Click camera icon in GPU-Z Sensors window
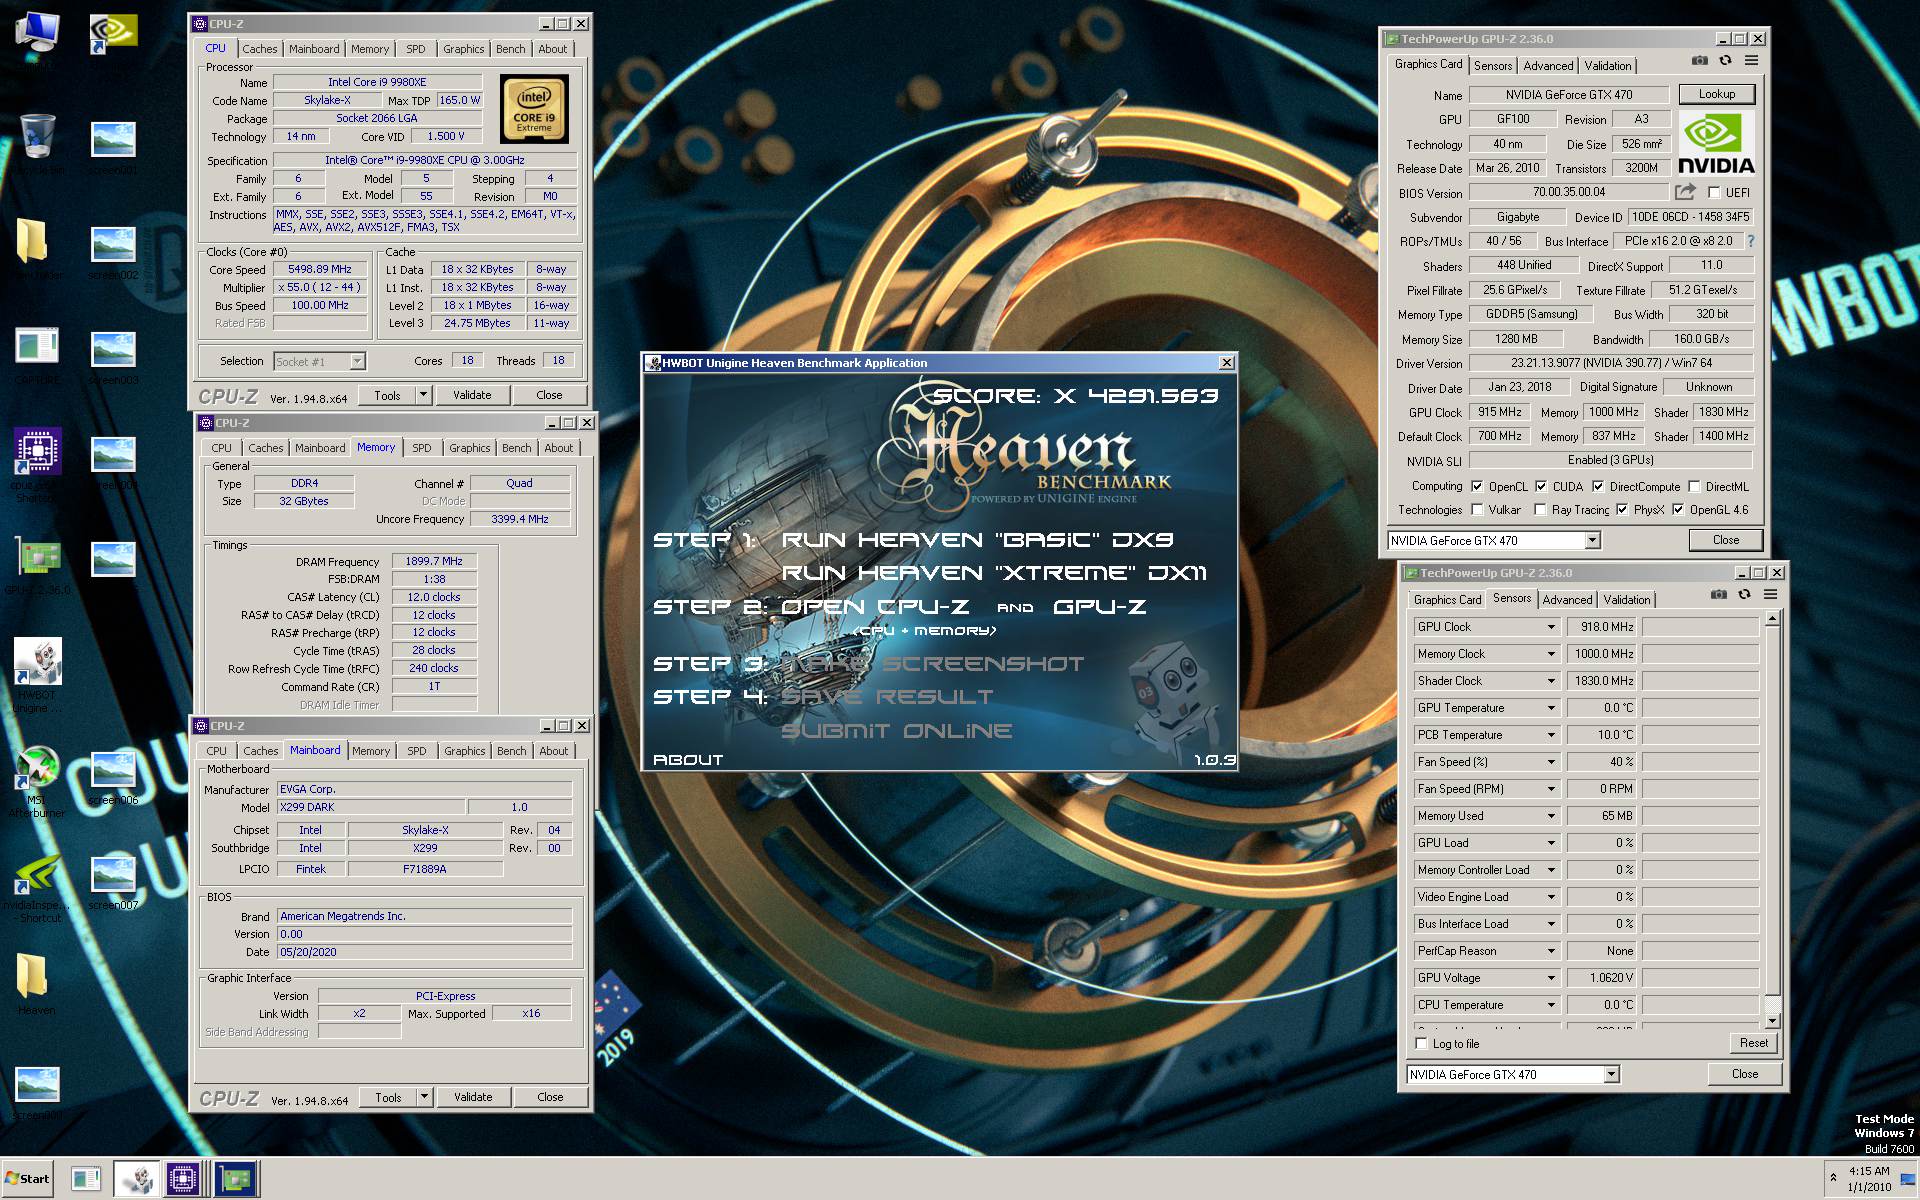The width and height of the screenshot is (1920, 1200). [x=1718, y=595]
